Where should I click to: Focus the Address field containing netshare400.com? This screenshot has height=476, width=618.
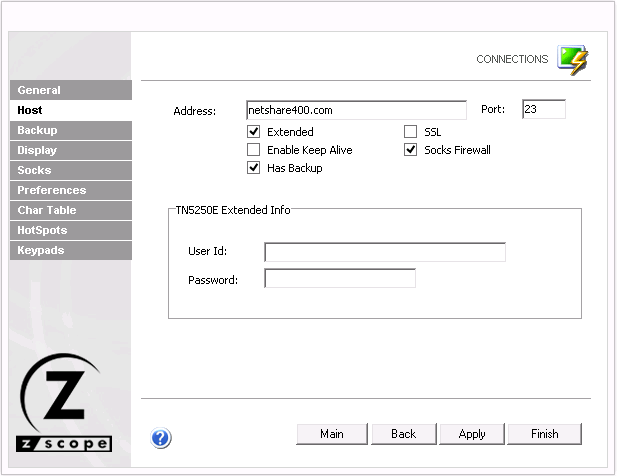click(x=356, y=110)
